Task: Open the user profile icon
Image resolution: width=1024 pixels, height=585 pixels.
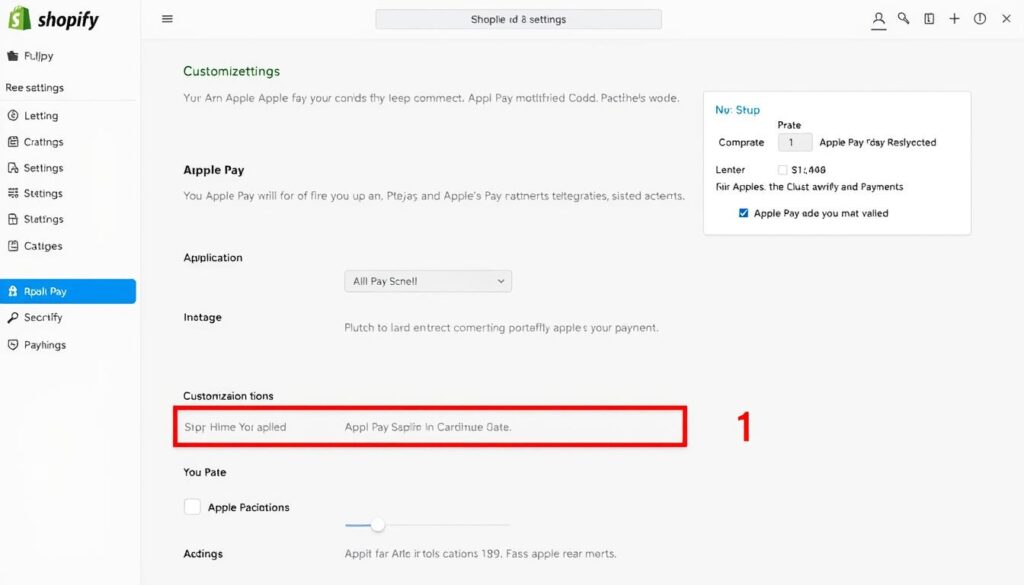Action: [x=879, y=19]
